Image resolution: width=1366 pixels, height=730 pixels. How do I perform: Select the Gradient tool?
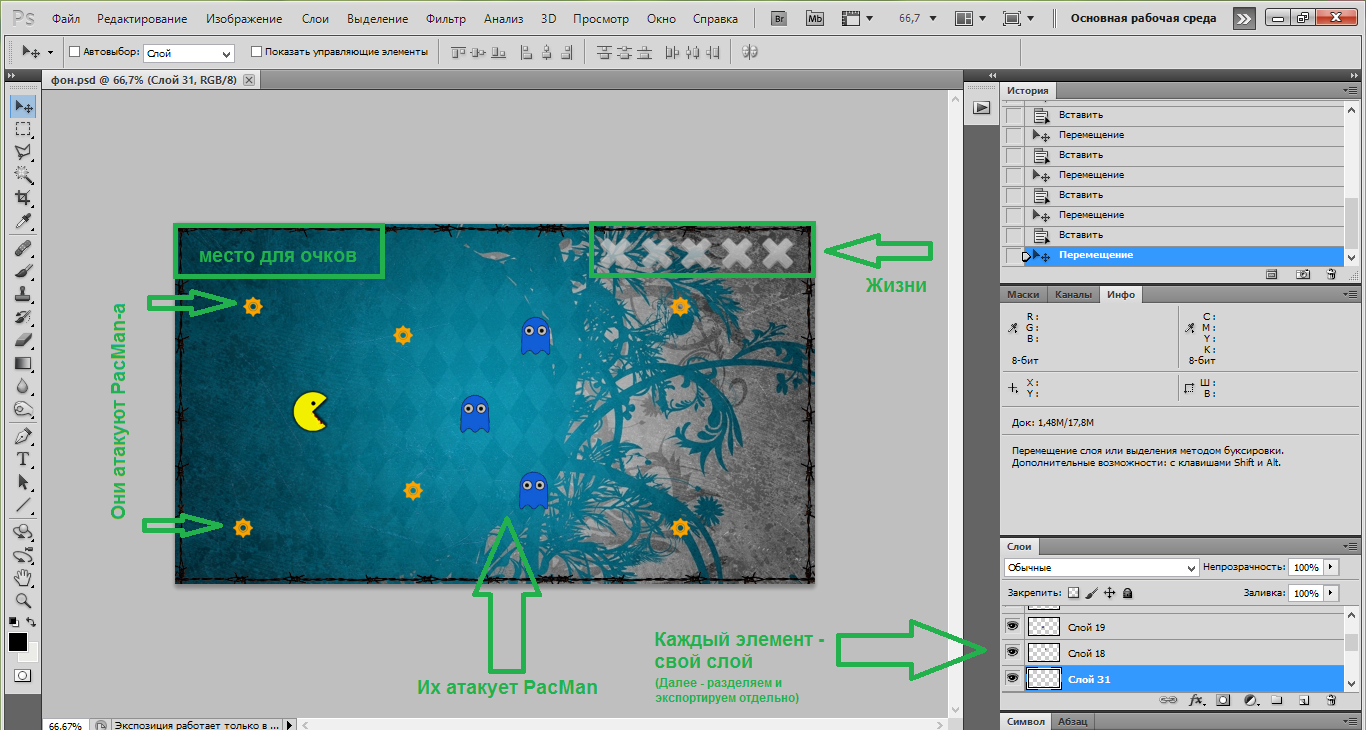point(23,363)
